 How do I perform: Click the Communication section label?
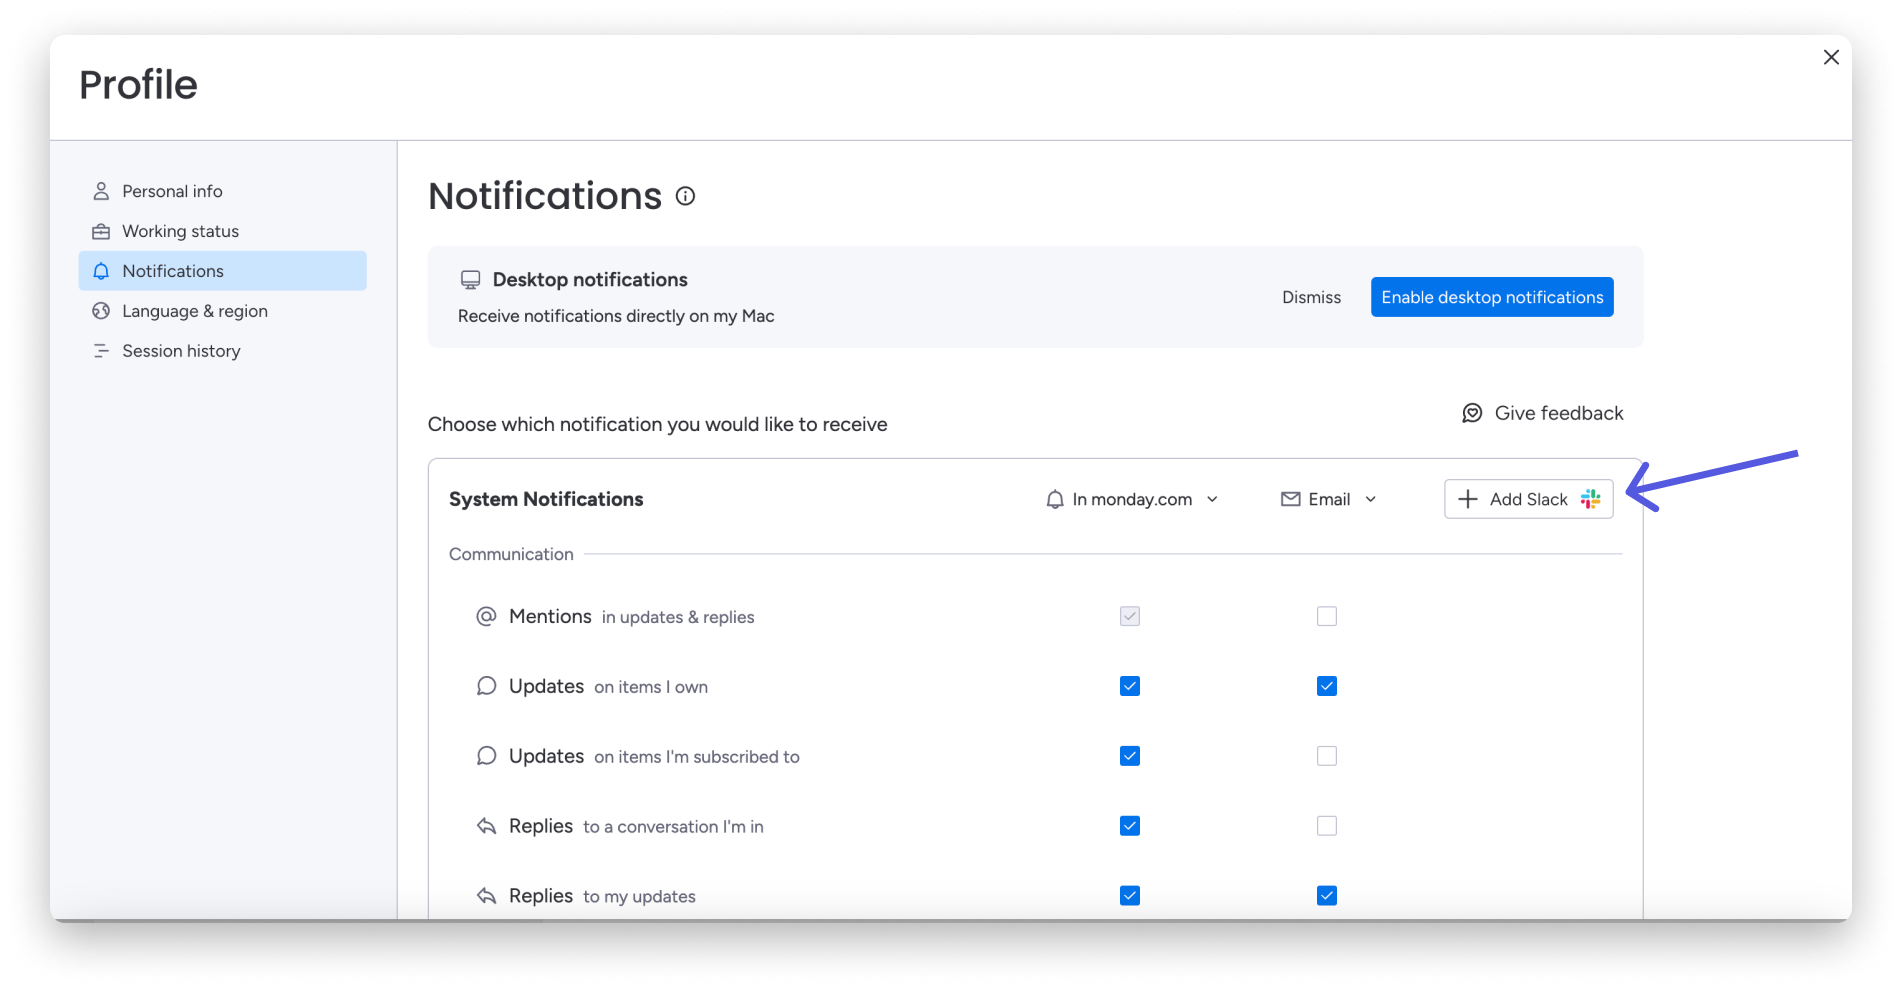coord(511,554)
